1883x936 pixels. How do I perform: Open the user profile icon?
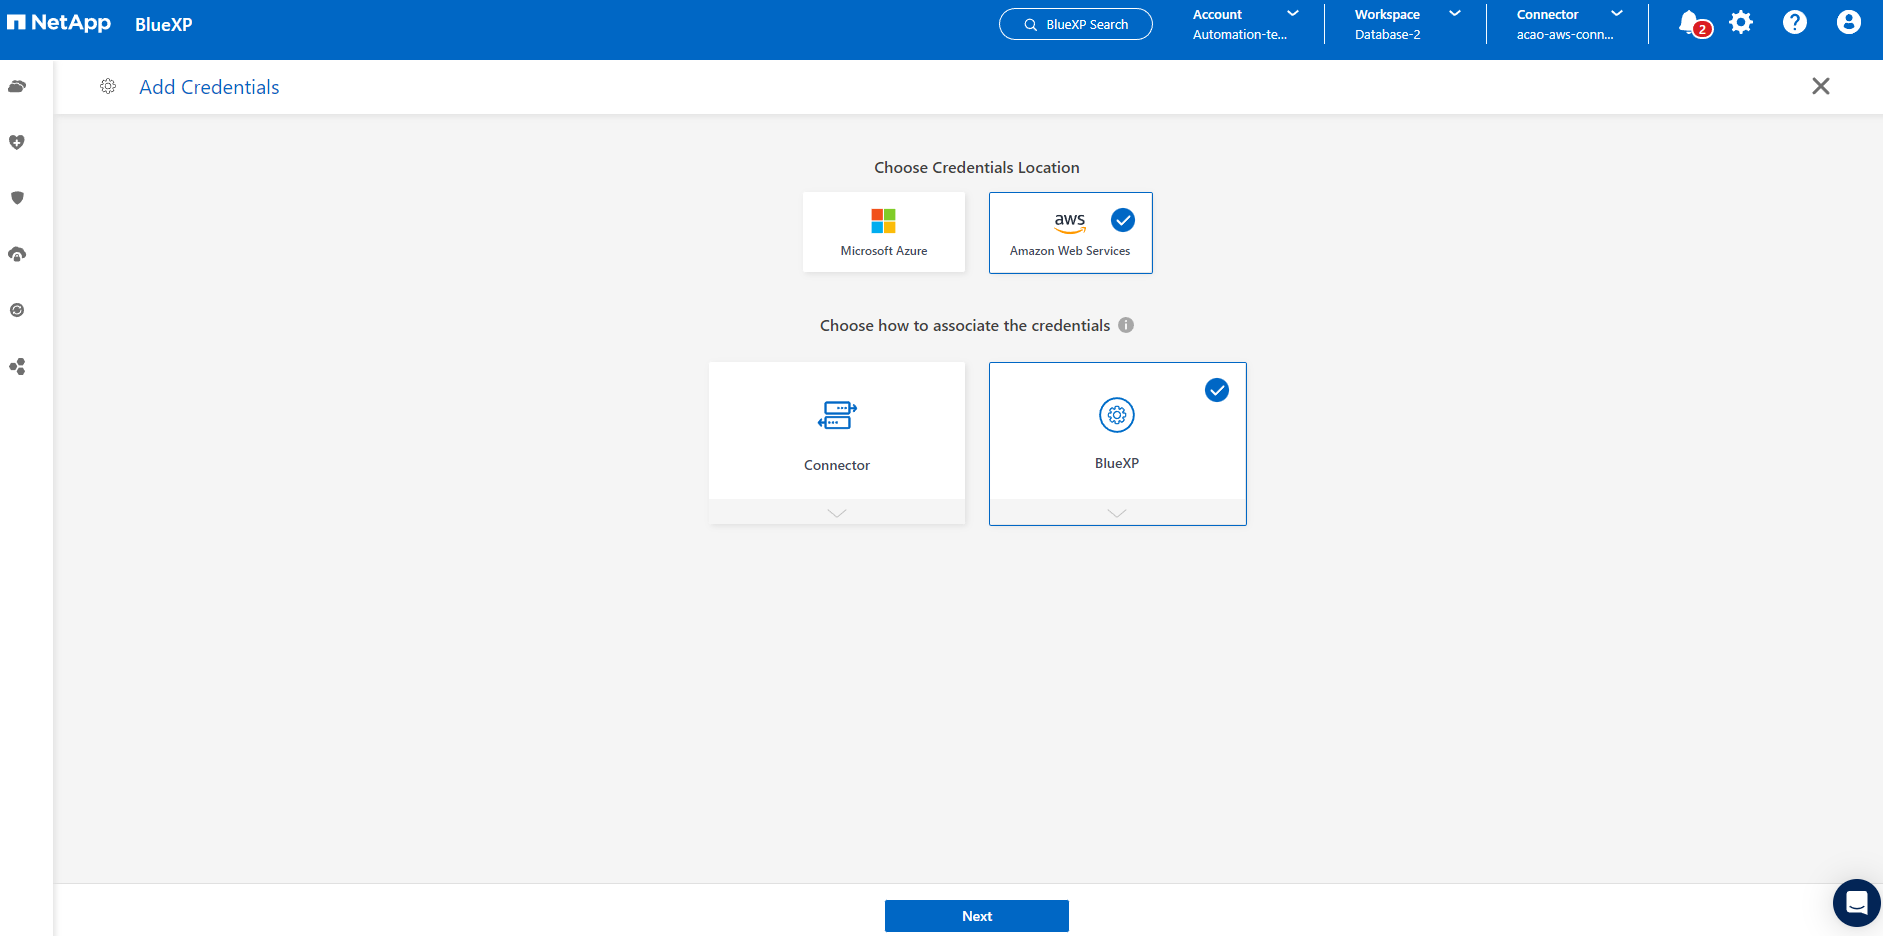coord(1848,23)
